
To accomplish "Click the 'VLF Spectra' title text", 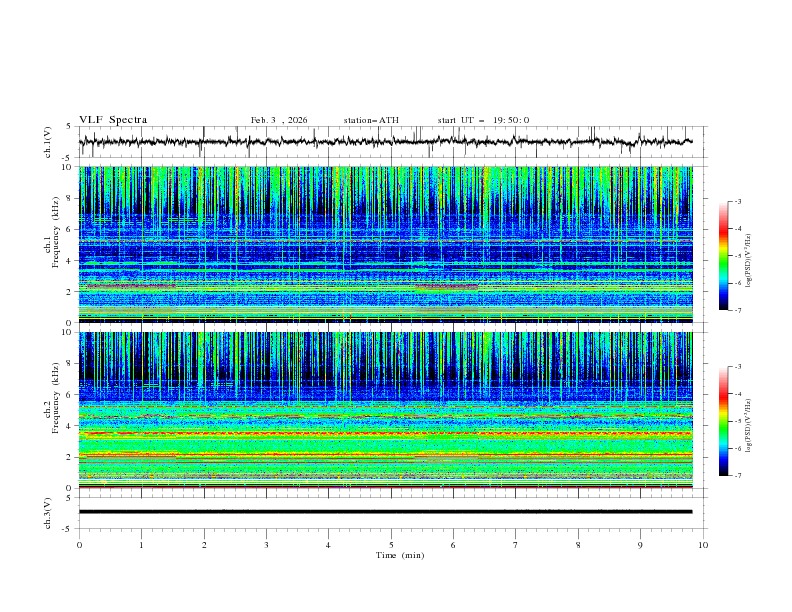I will coord(113,120).
